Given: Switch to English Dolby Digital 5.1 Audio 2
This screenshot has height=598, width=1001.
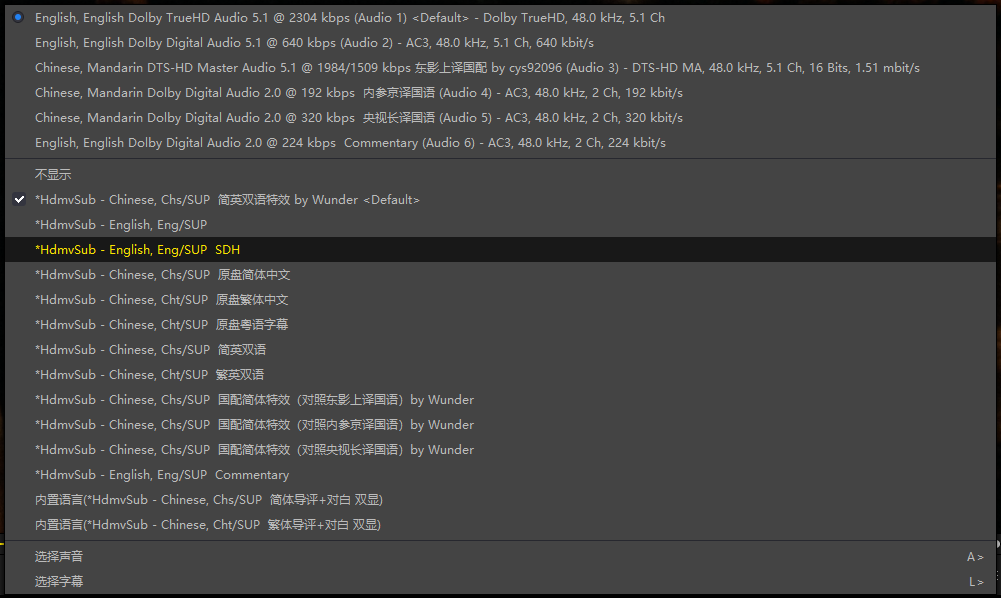Looking at the screenshot, I should (x=314, y=43).
